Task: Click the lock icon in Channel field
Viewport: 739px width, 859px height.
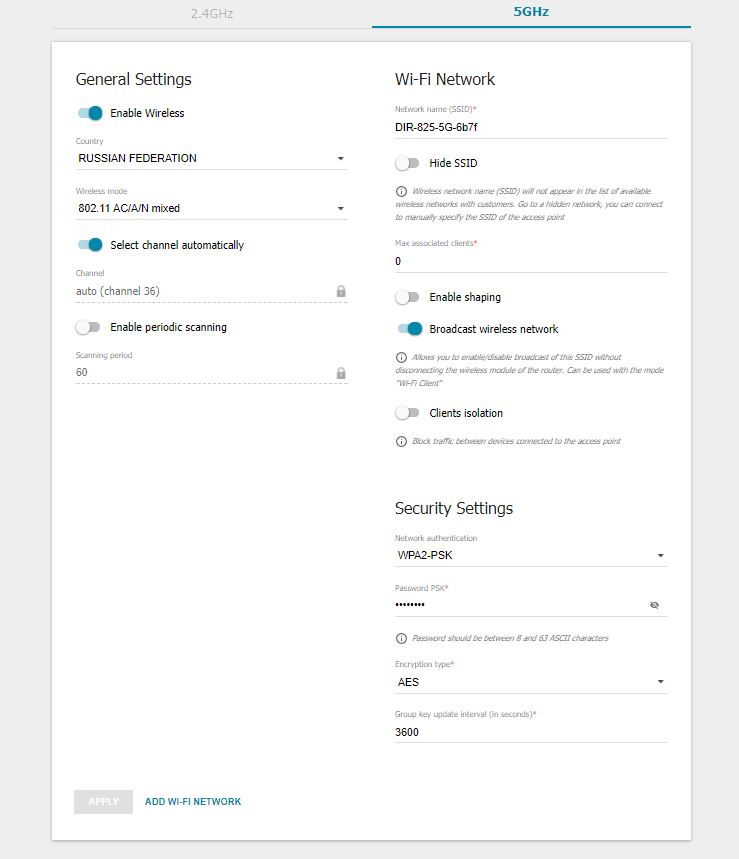Action: pyautogui.click(x=341, y=291)
